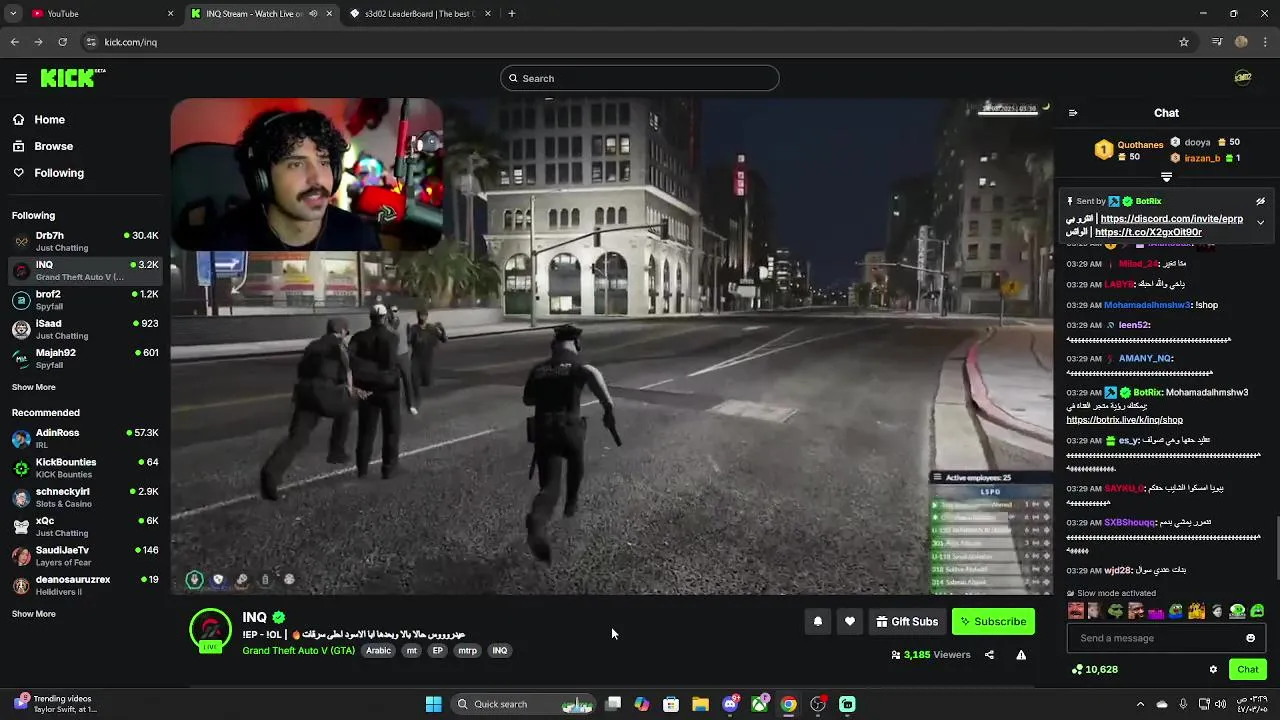The image size is (1280, 720).
Task: Open KickBounties recommended channel
Action: point(85,467)
